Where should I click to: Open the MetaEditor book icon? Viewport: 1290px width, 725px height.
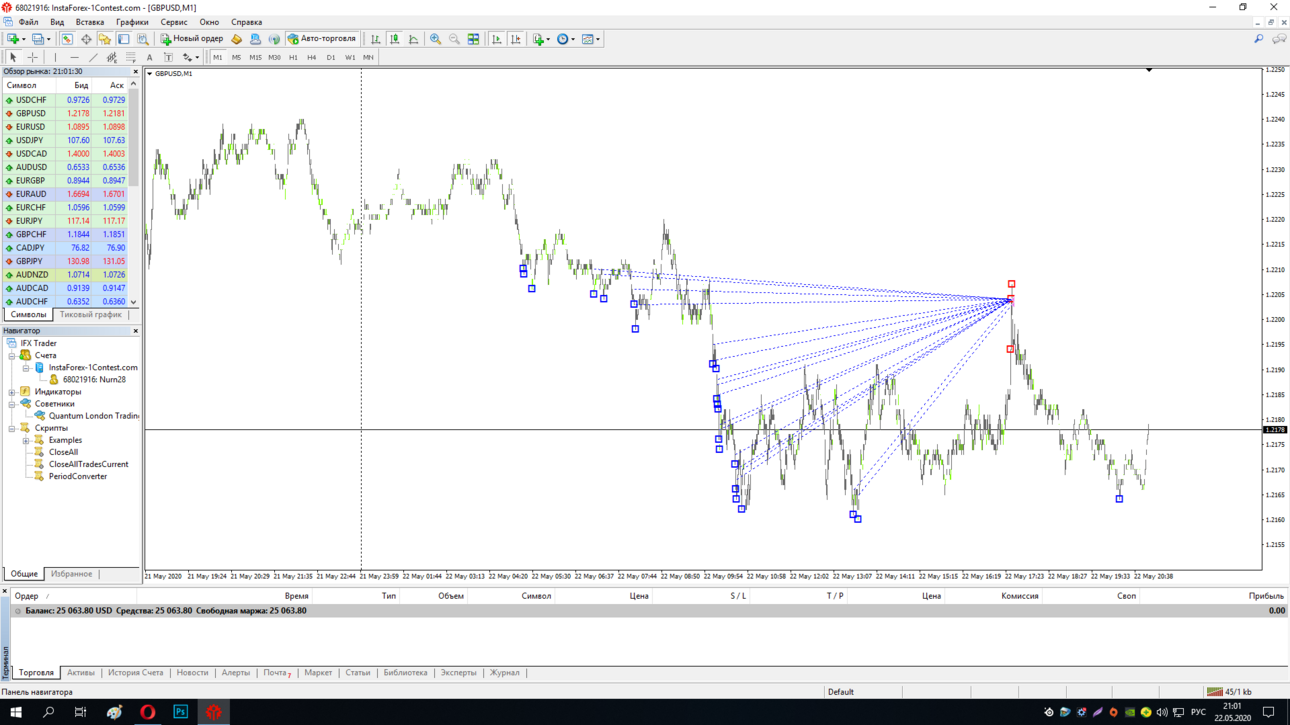click(x=236, y=39)
